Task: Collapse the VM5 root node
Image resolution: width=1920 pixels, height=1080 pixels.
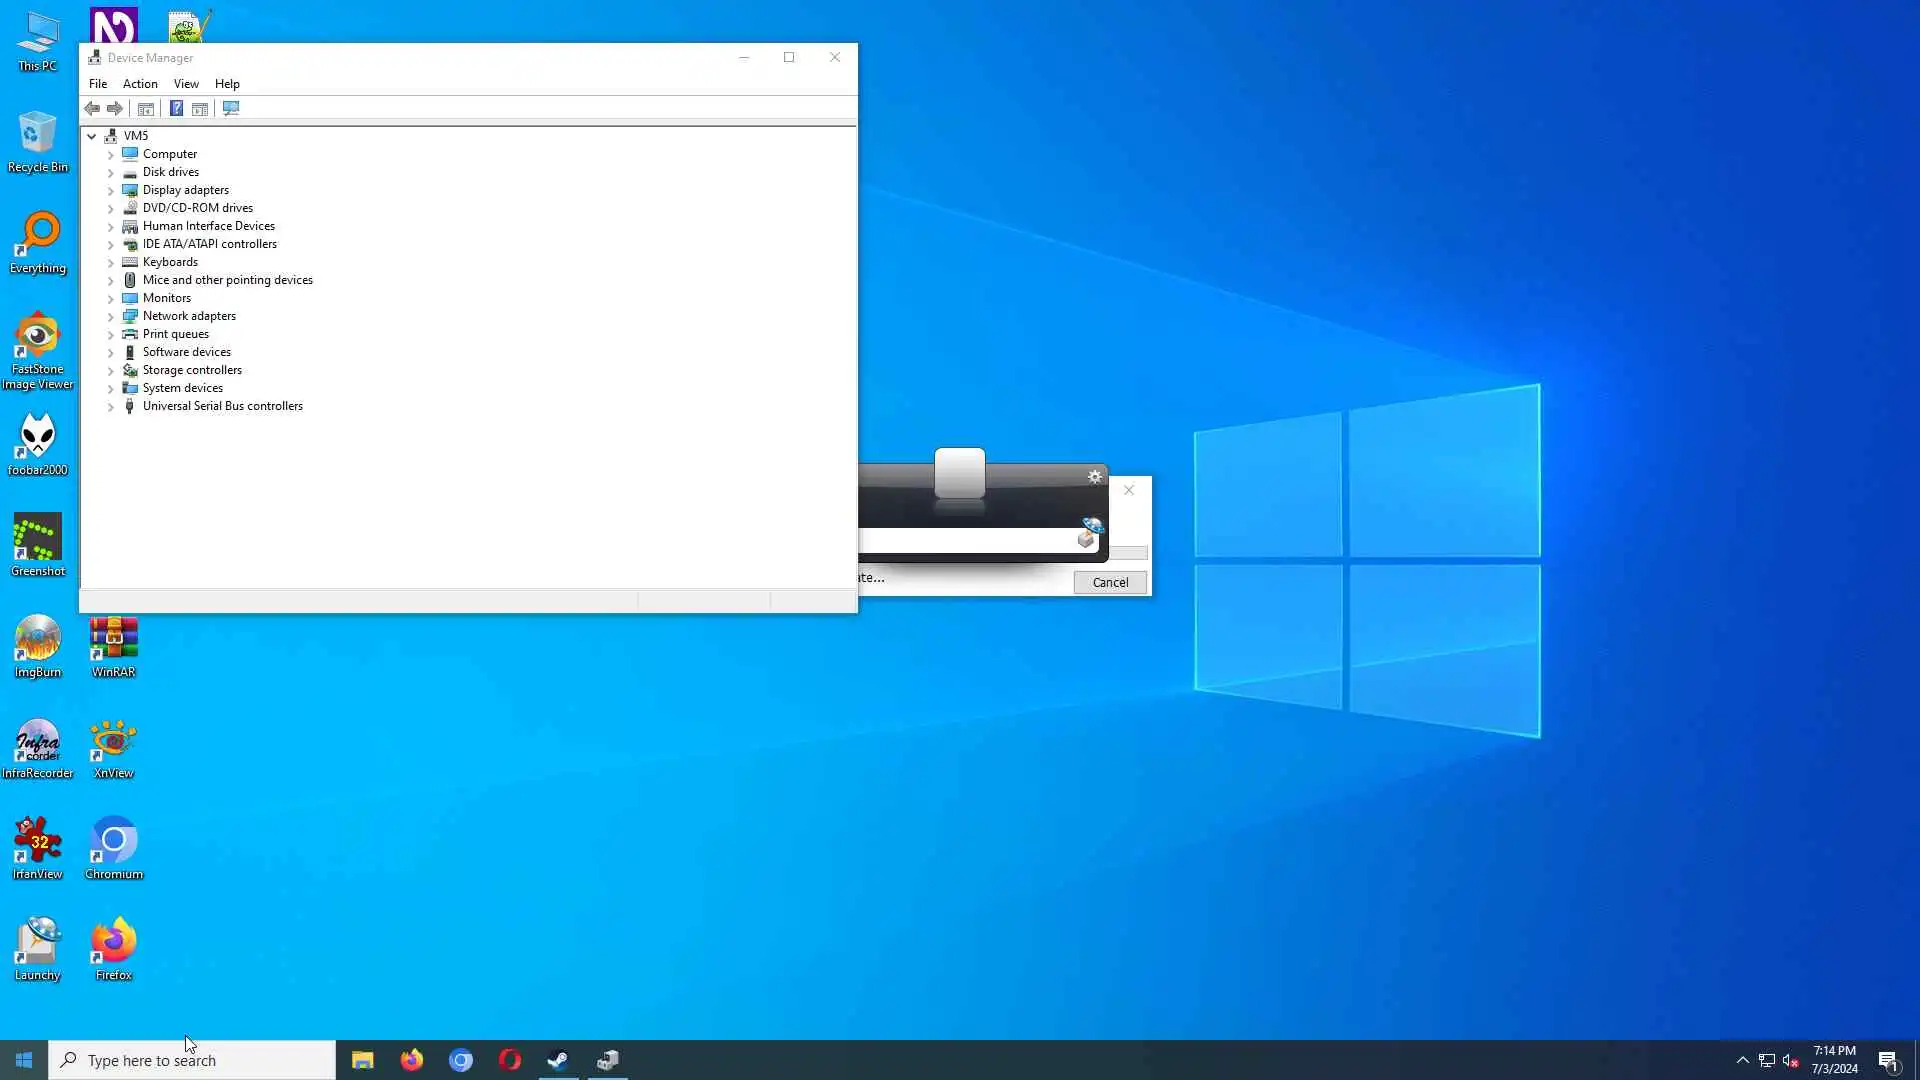Action: click(x=92, y=136)
